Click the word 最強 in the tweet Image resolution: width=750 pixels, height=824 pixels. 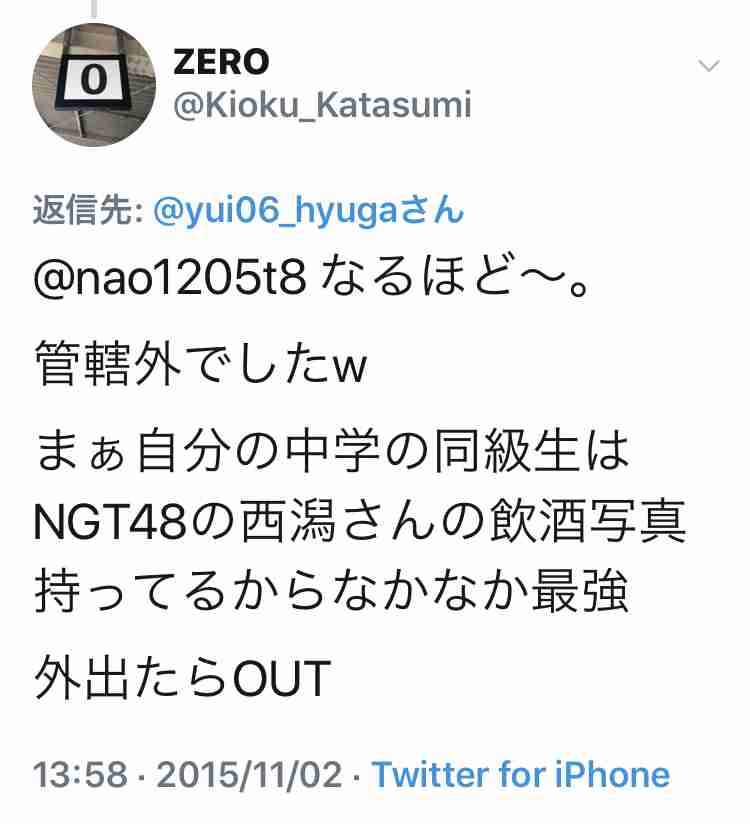click(581, 591)
